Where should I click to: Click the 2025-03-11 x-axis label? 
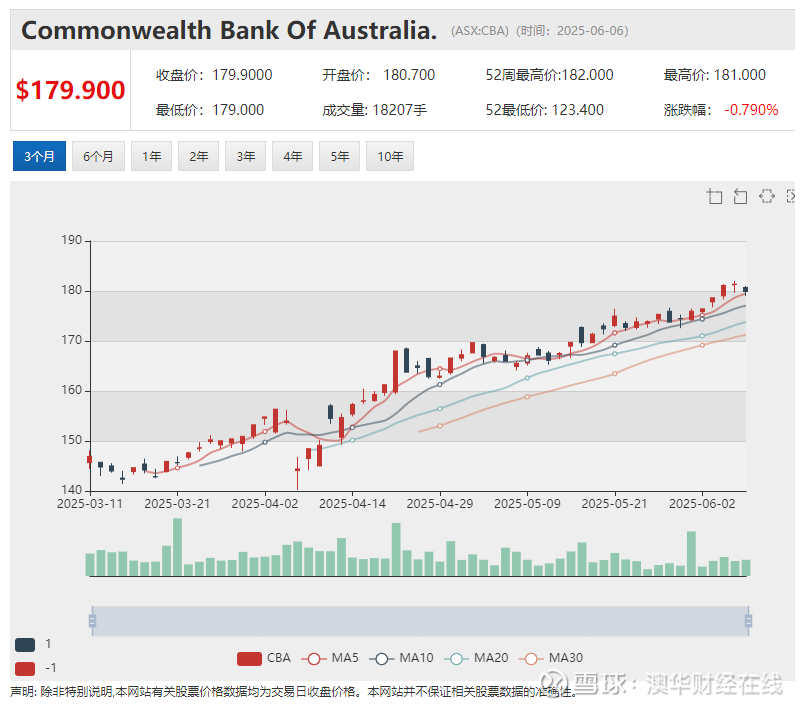[90, 504]
